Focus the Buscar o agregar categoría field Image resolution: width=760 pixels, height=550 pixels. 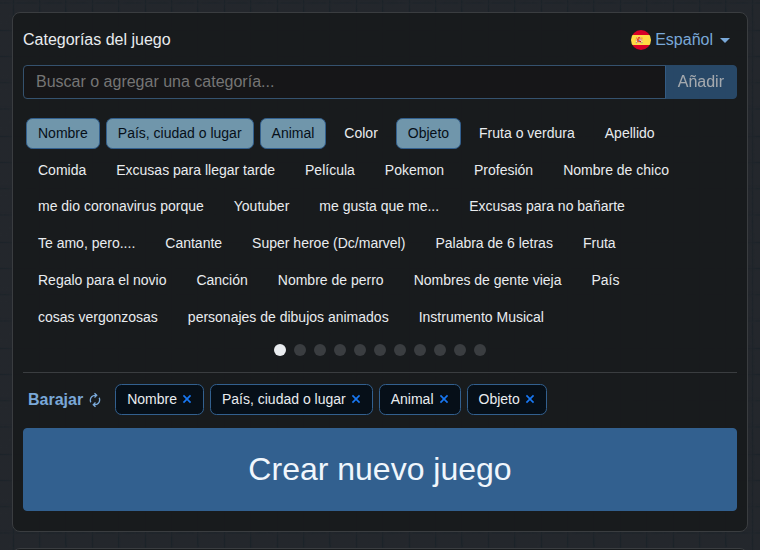pos(344,82)
